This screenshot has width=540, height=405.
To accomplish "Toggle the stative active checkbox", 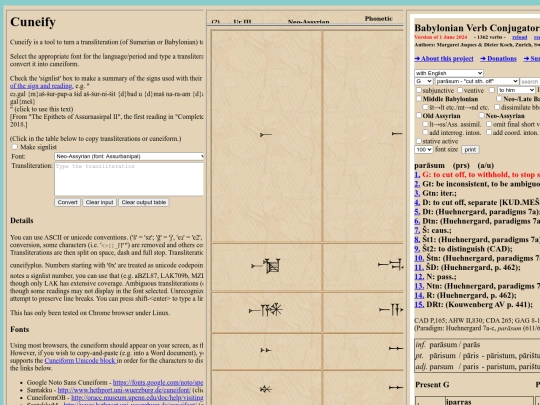I will [419, 141].
